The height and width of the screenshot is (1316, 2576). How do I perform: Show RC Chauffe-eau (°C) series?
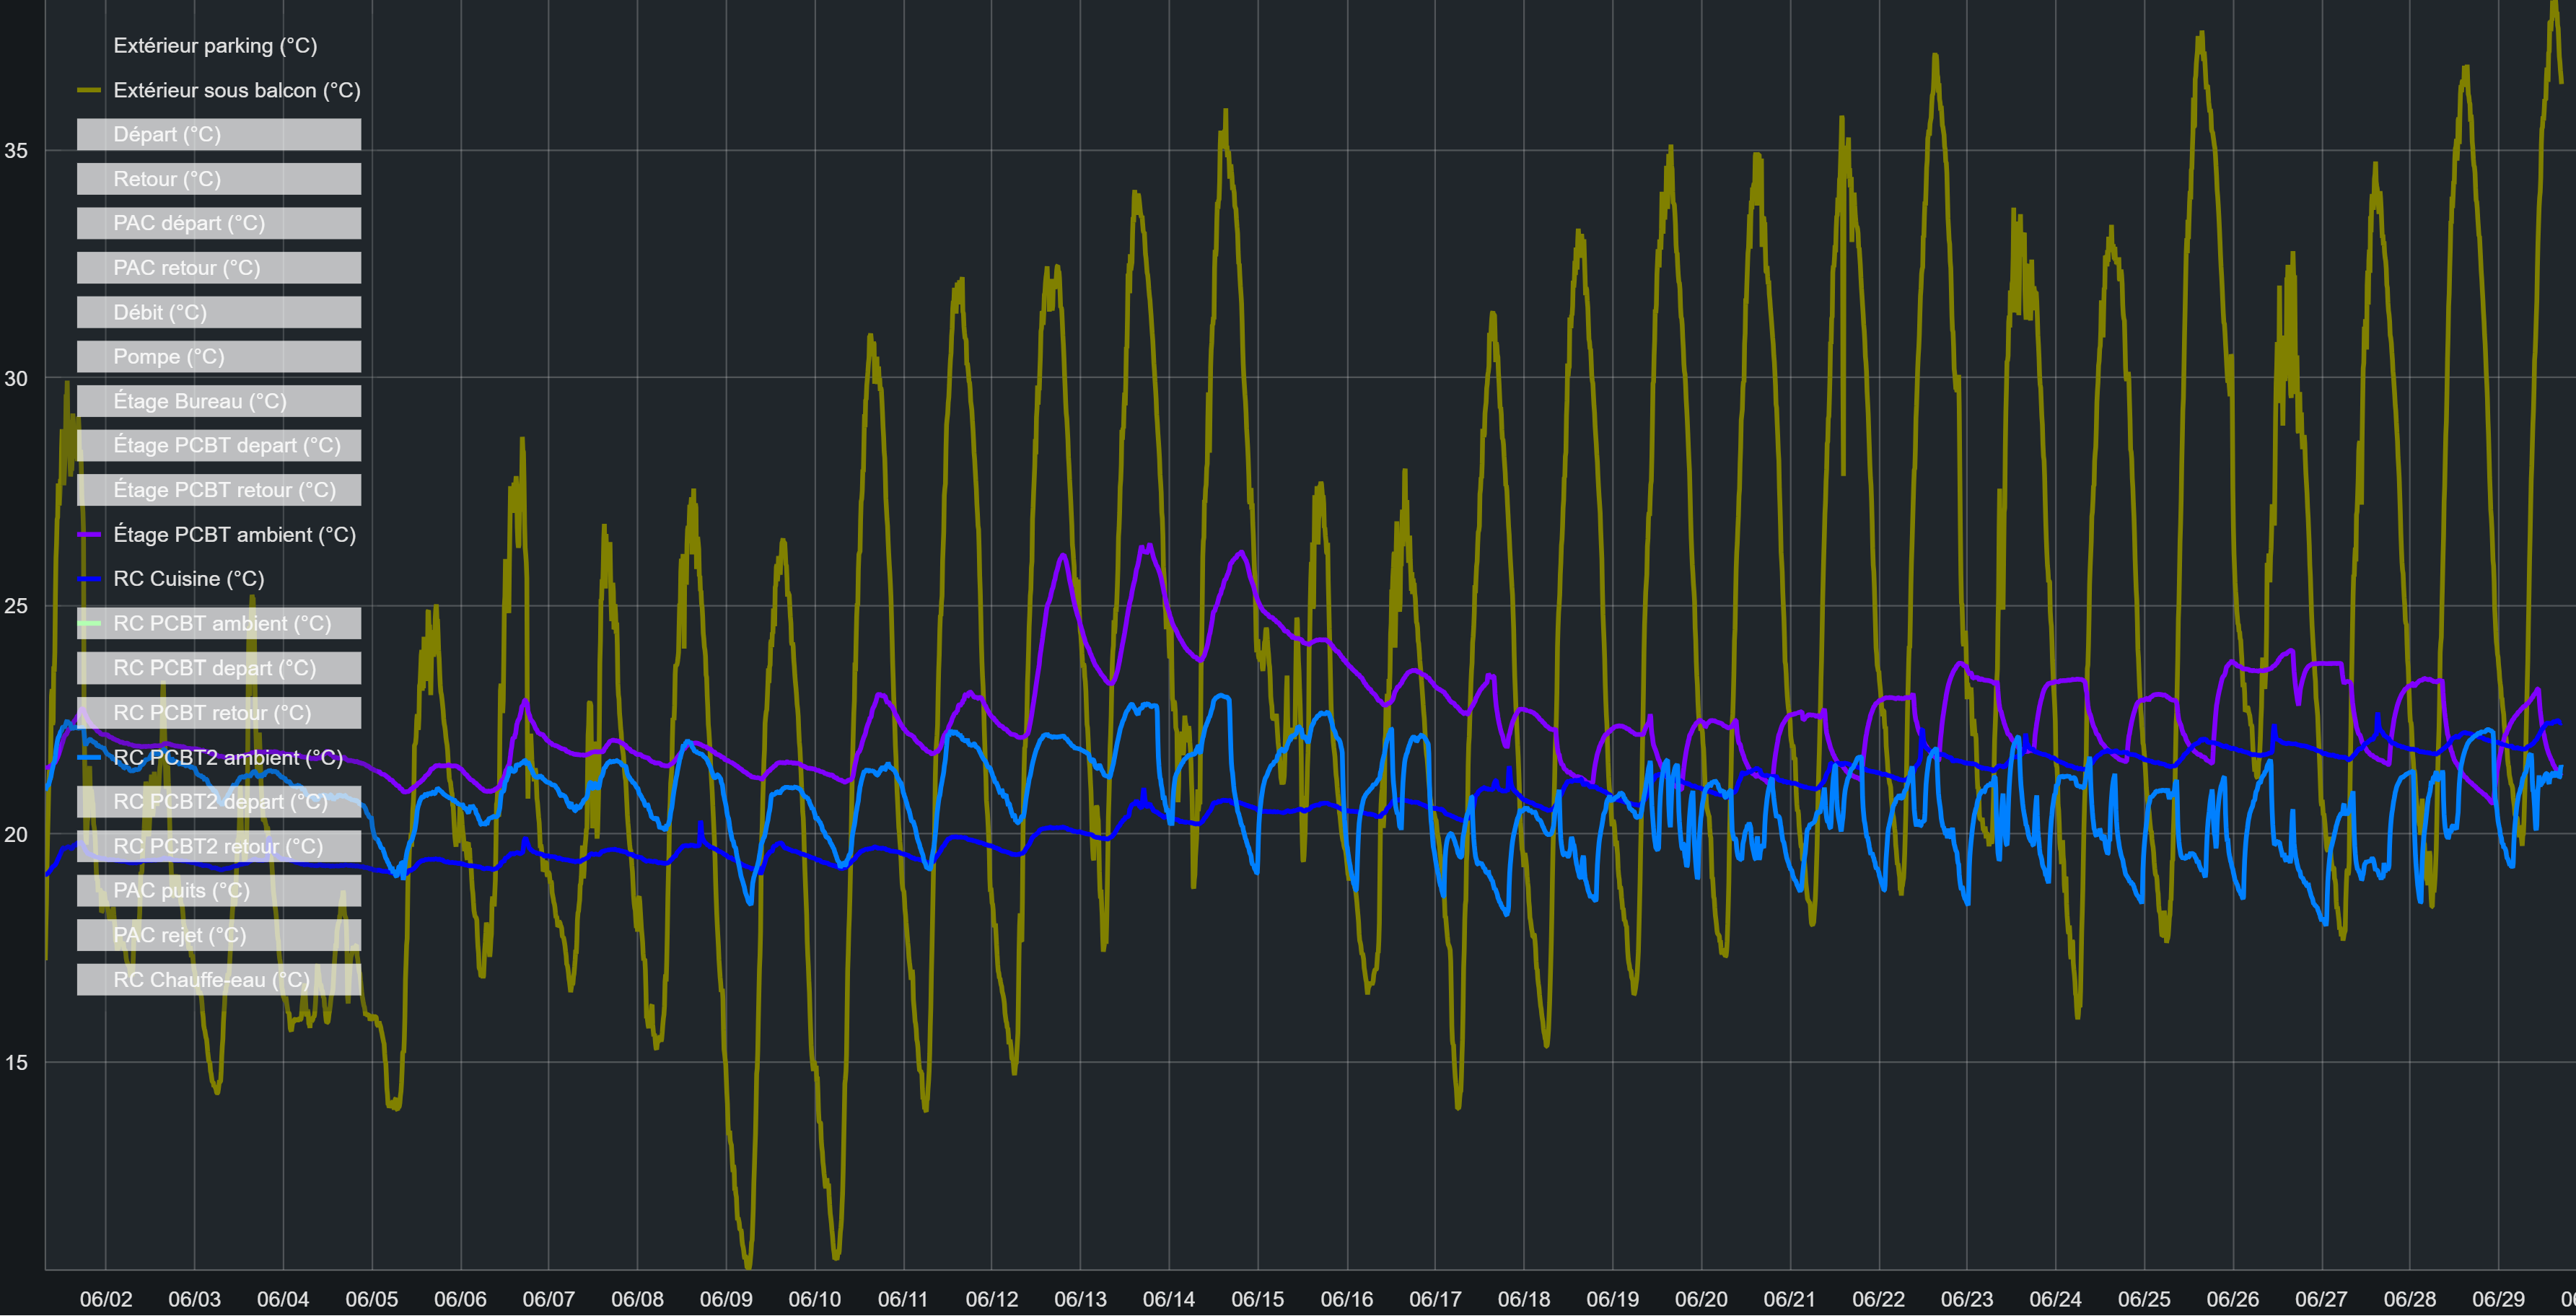211,980
